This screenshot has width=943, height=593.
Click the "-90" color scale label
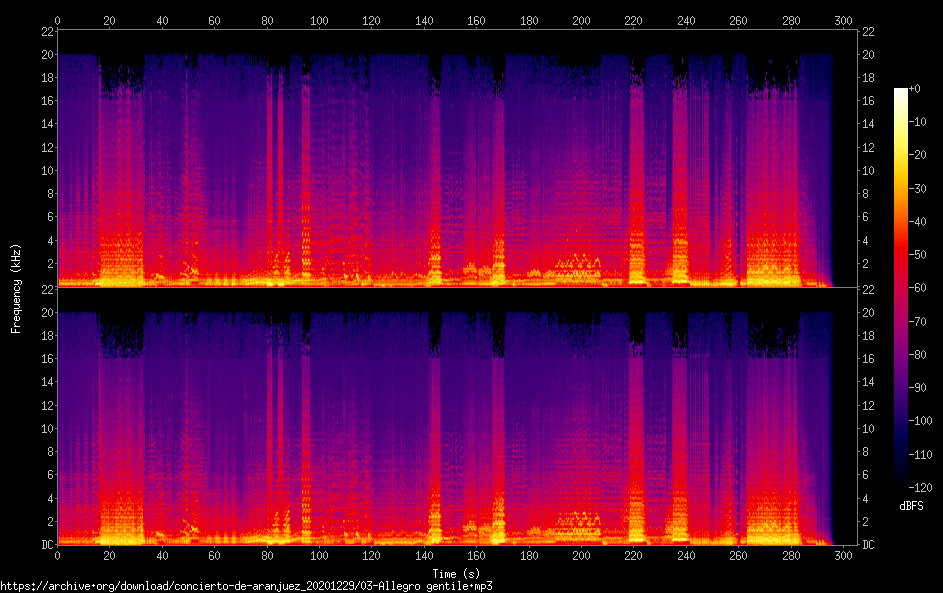pyautogui.click(x=917, y=387)
